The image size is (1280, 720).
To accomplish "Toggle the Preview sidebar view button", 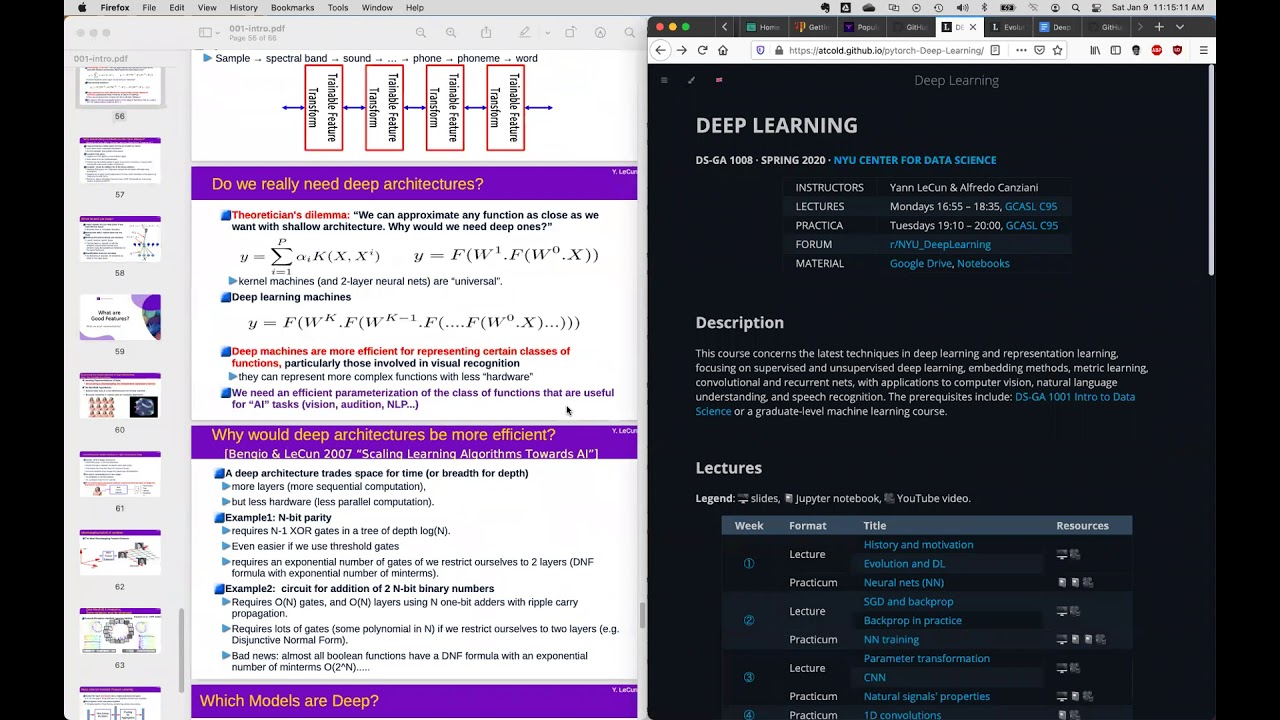I will pyautogui.click(x=204, y=33).
